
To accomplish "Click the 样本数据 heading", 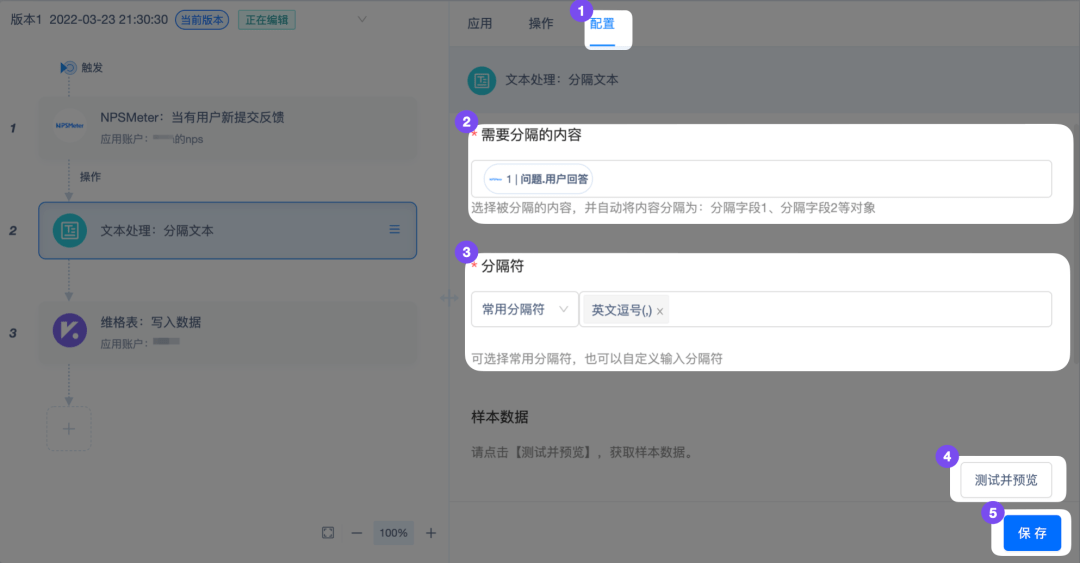I will [x=500, y=417].
